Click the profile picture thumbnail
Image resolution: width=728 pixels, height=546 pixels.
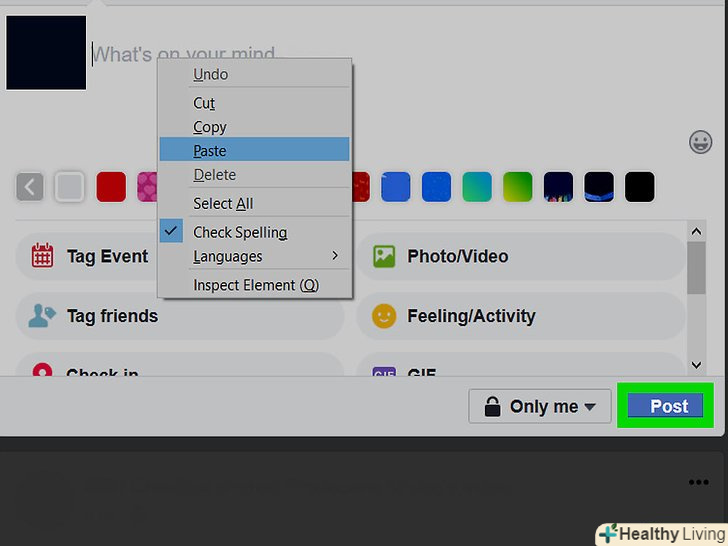point(46,52)
